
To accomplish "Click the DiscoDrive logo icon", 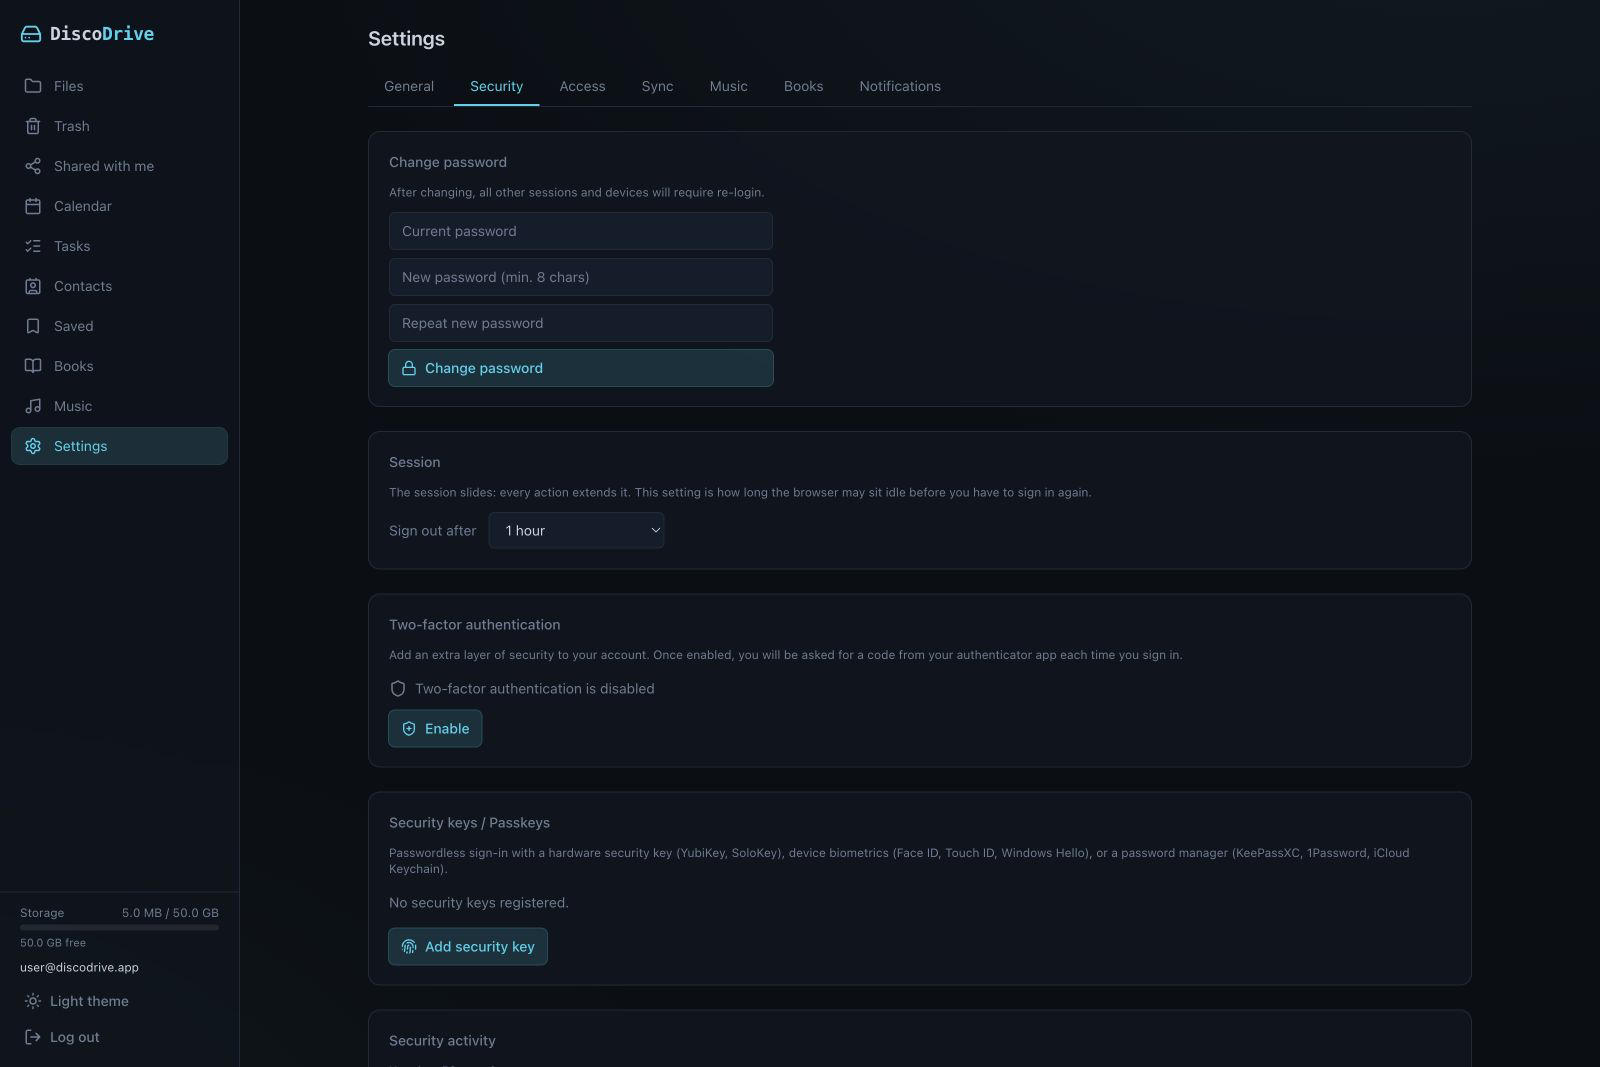I will [x=31, y=34].
